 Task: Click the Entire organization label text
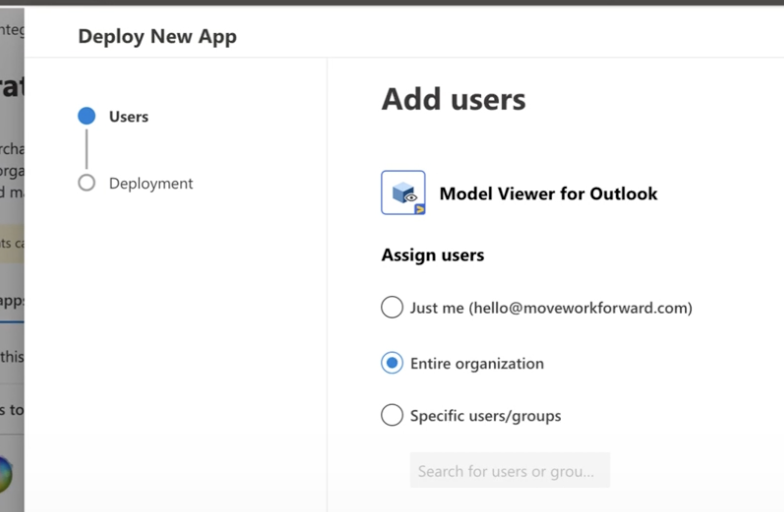click(477, 364)
